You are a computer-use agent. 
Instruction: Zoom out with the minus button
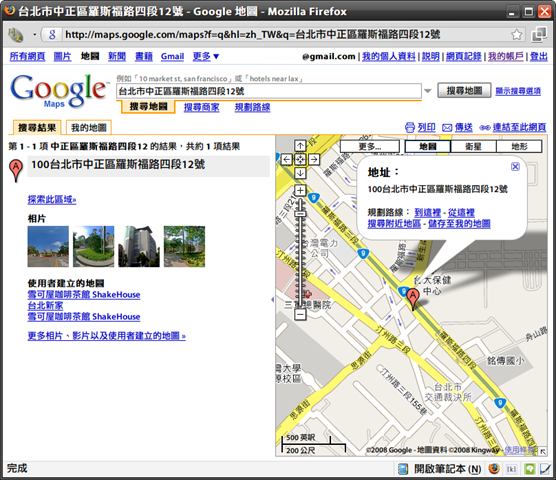click(300, 314)
